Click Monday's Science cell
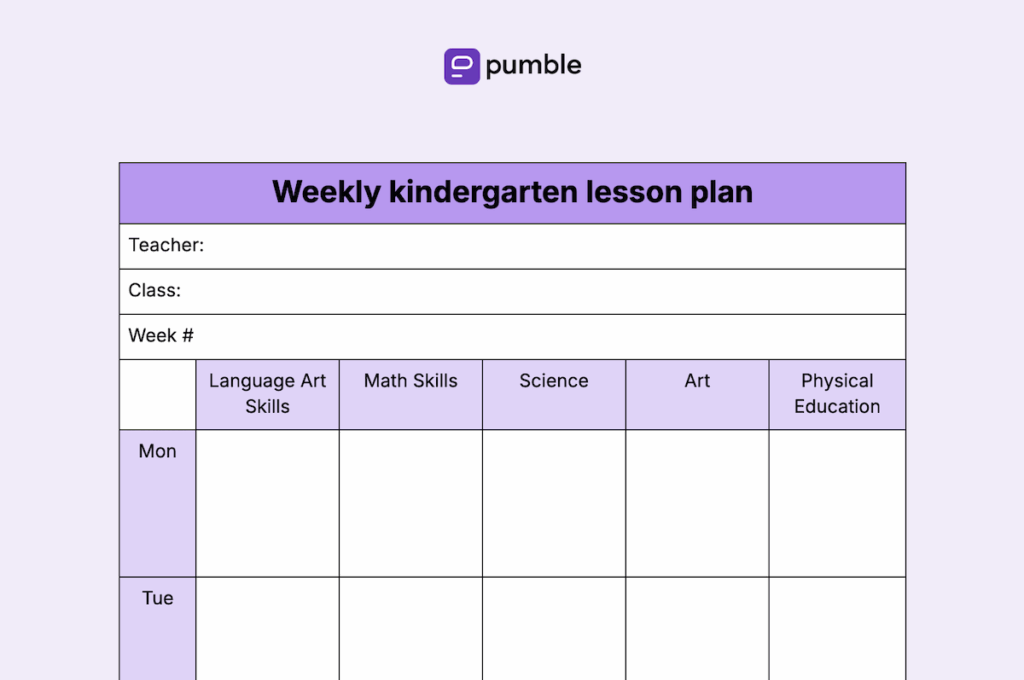Image resolution: width=1024 pixels, height=680 pixels. pyautogui.click(x=554, y=503)
